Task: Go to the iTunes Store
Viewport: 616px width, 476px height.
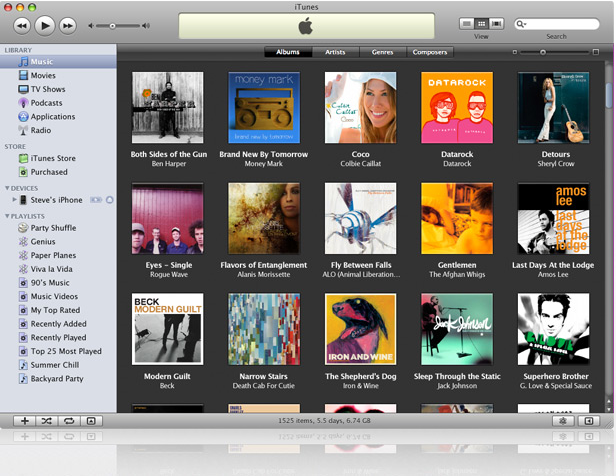Action: [58, 158]
